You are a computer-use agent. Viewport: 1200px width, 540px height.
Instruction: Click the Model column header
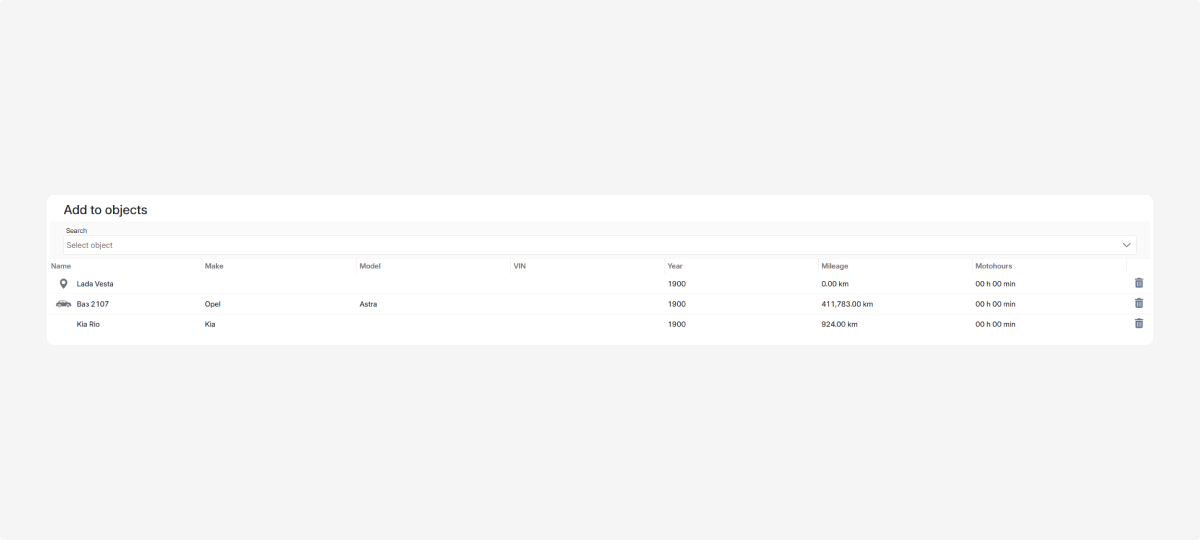pos(370,266)
